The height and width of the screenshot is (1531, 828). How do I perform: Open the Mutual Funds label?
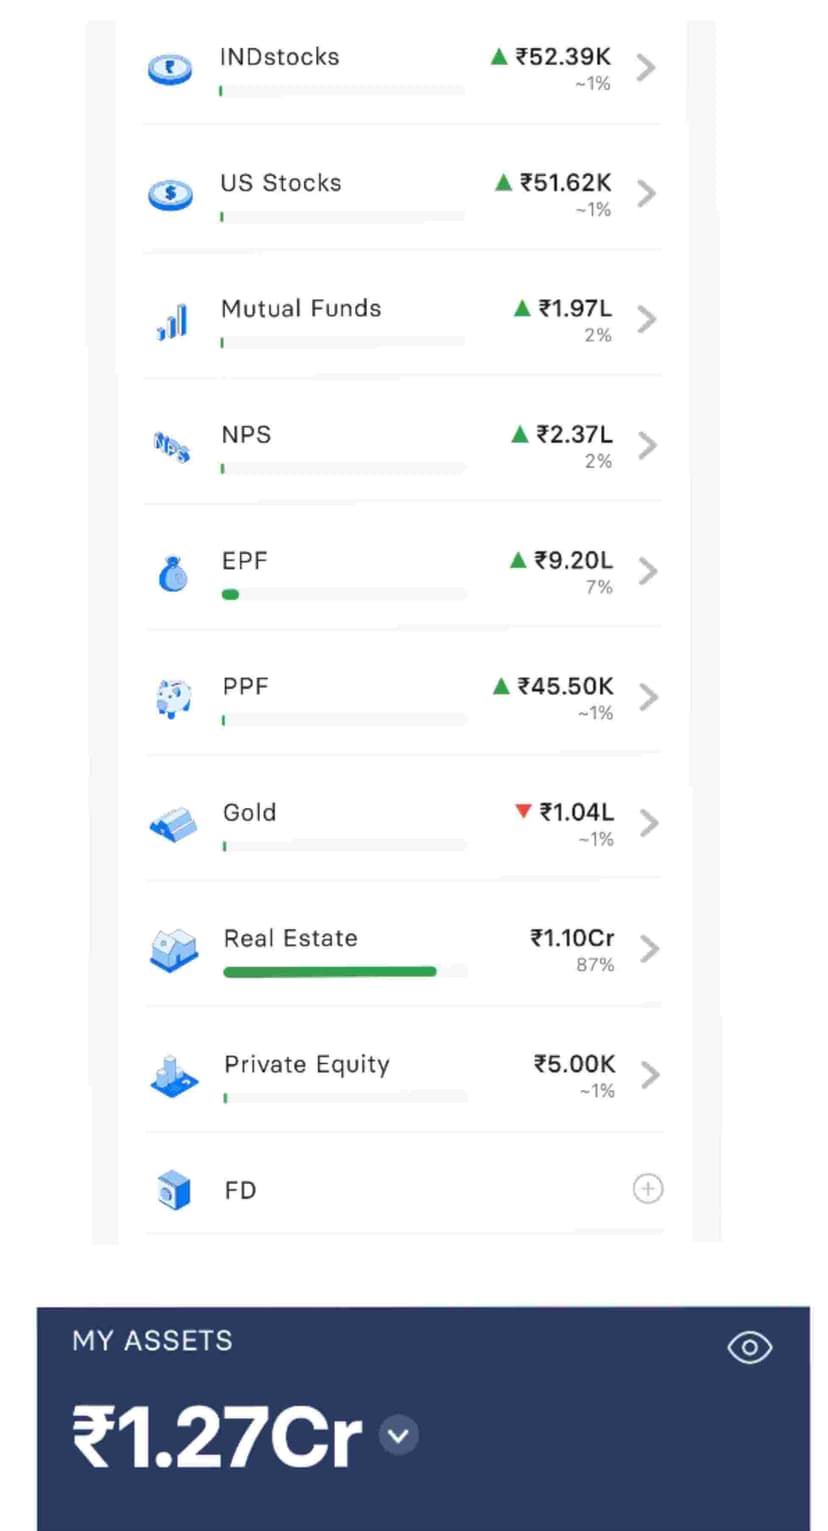click(301, 308)
